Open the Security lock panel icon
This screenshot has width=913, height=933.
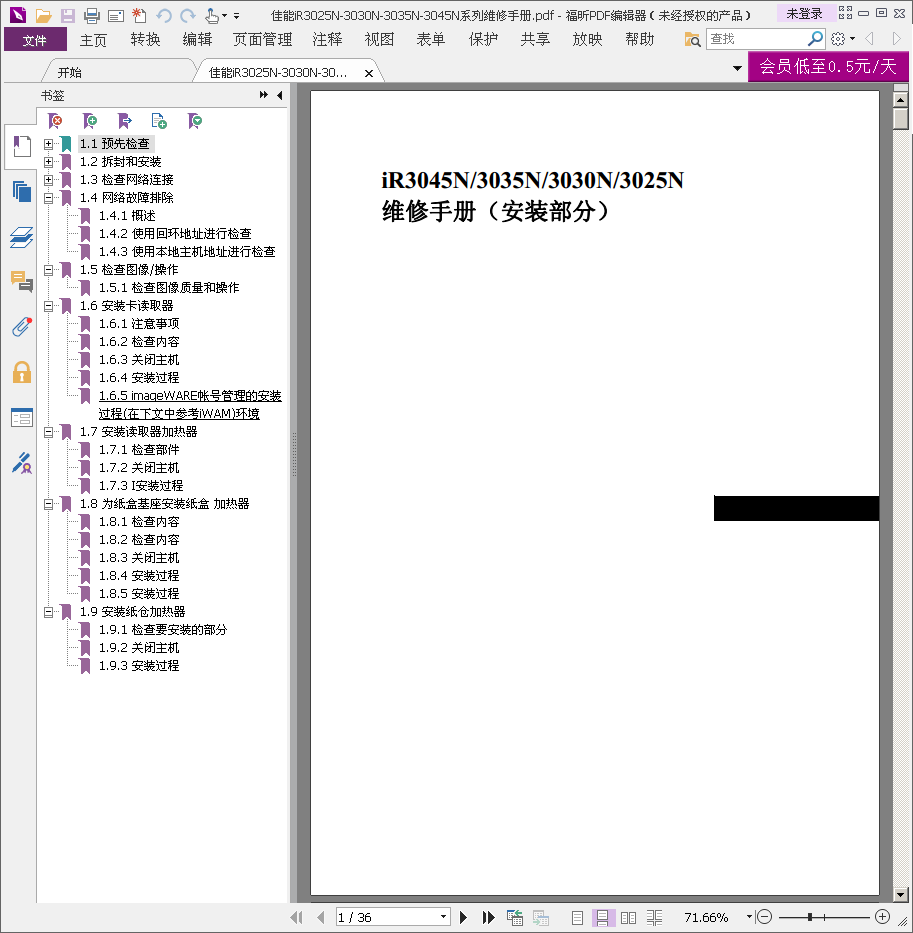pyautogui.click(x=21, y=372)
